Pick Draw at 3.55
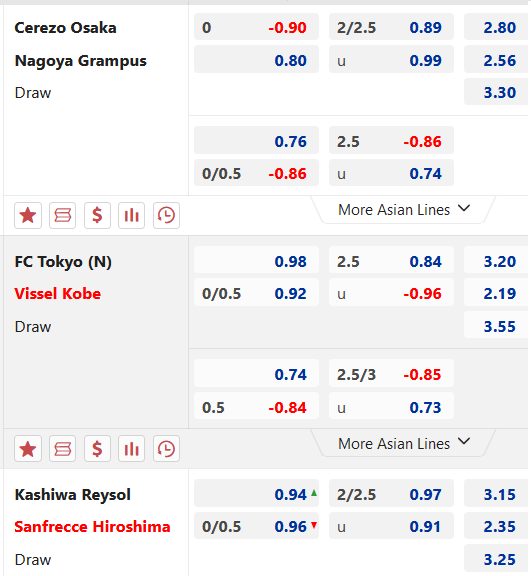 point(496,325)
